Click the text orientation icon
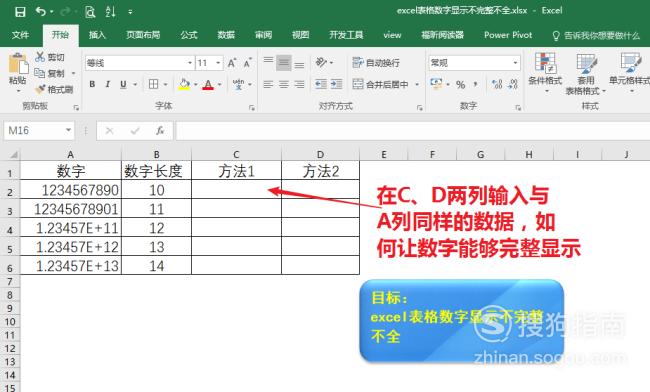The width and height of the screenshot is (650, 392). [321, 63]
